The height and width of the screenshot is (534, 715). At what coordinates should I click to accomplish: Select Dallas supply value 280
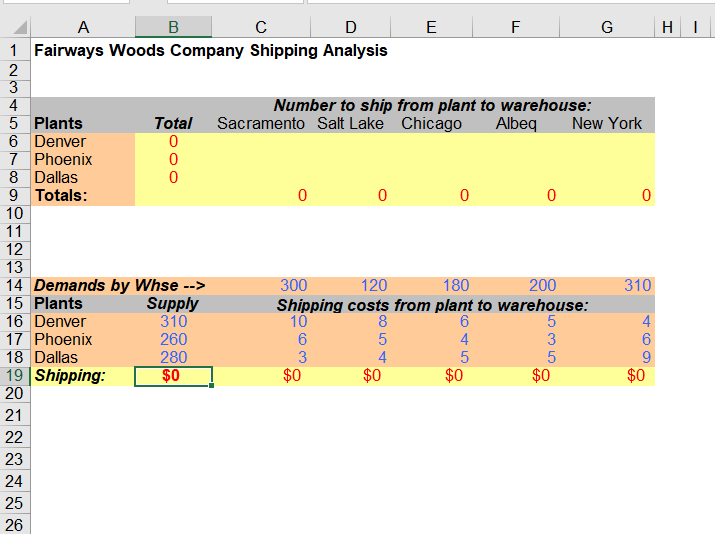point(173,358)
